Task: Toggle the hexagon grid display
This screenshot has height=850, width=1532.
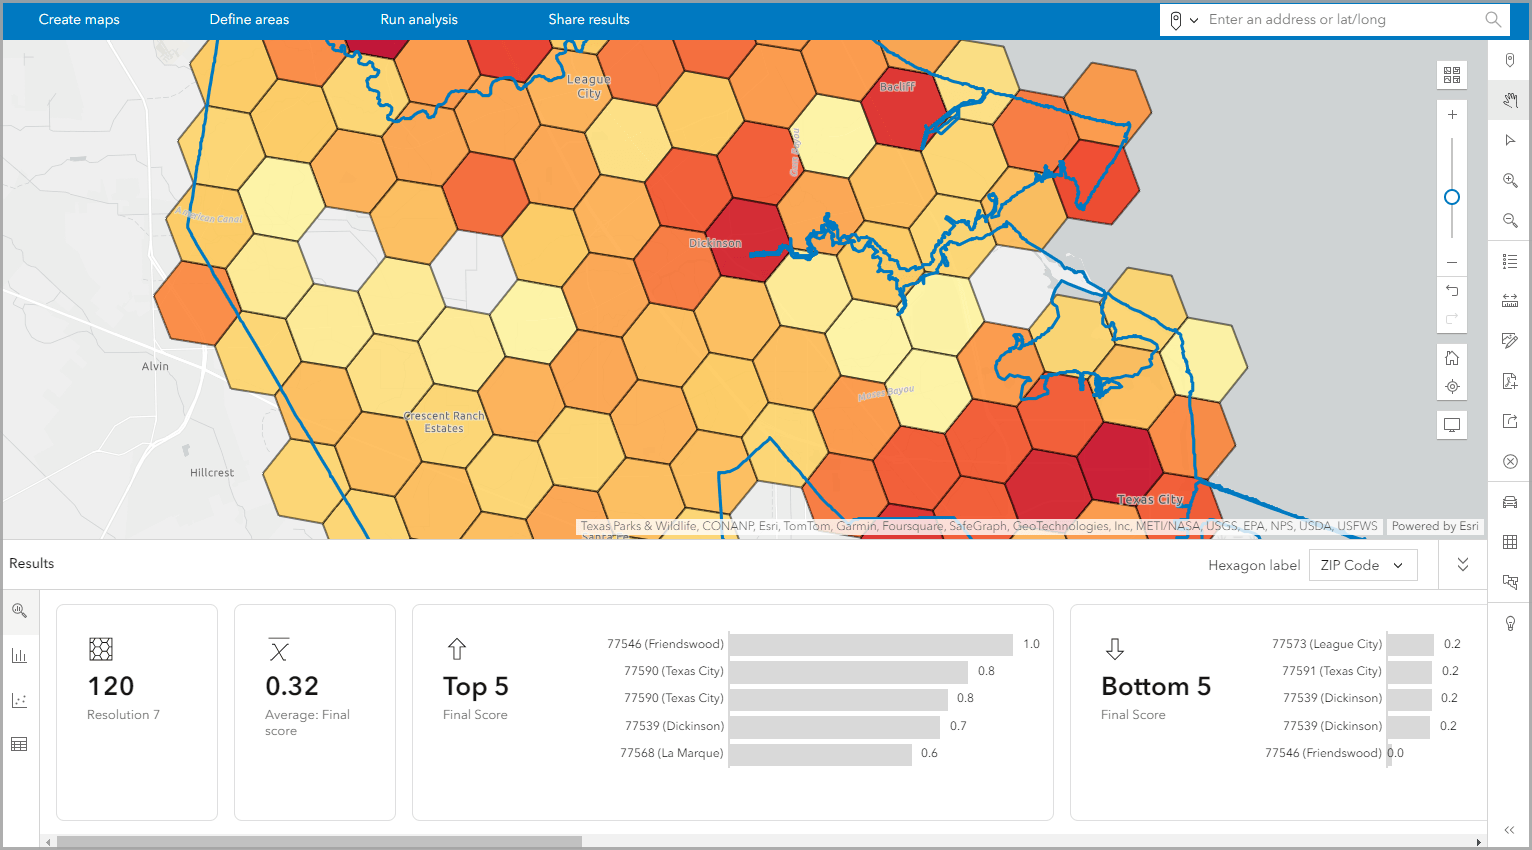Action: pyautogui.click(x=1510, y=541)
